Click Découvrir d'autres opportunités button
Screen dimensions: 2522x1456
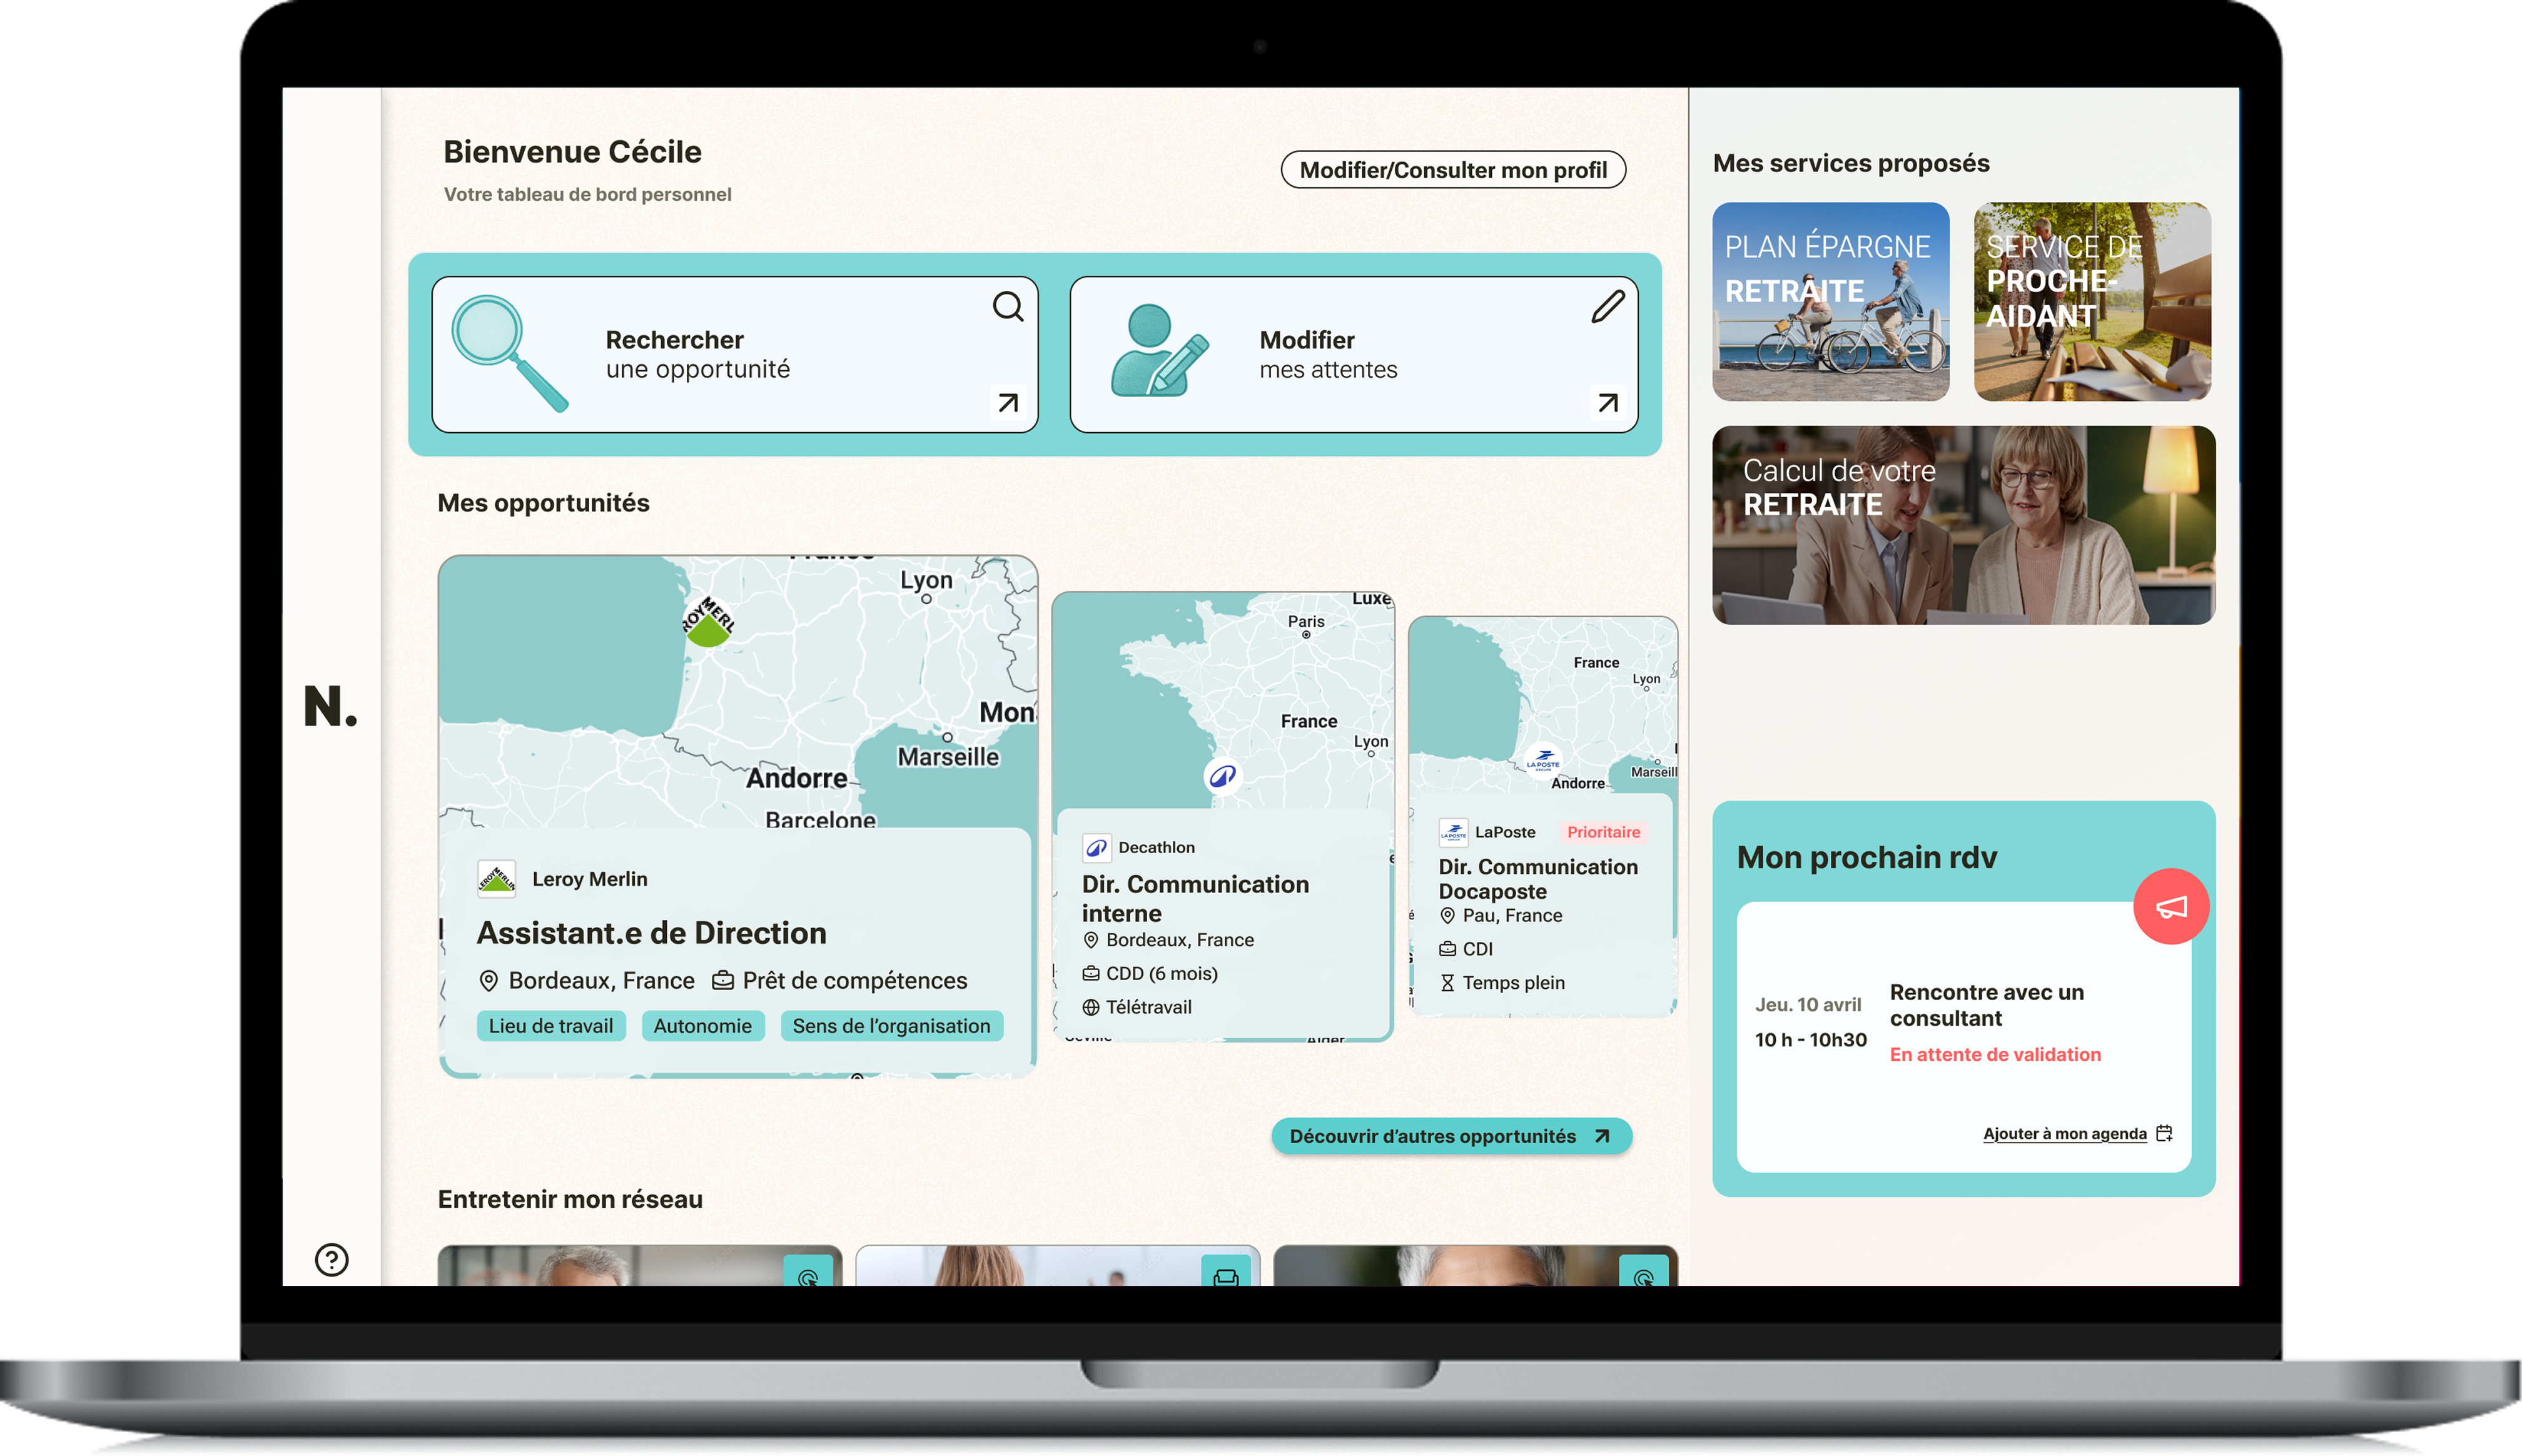[x=1451, y=1136]
